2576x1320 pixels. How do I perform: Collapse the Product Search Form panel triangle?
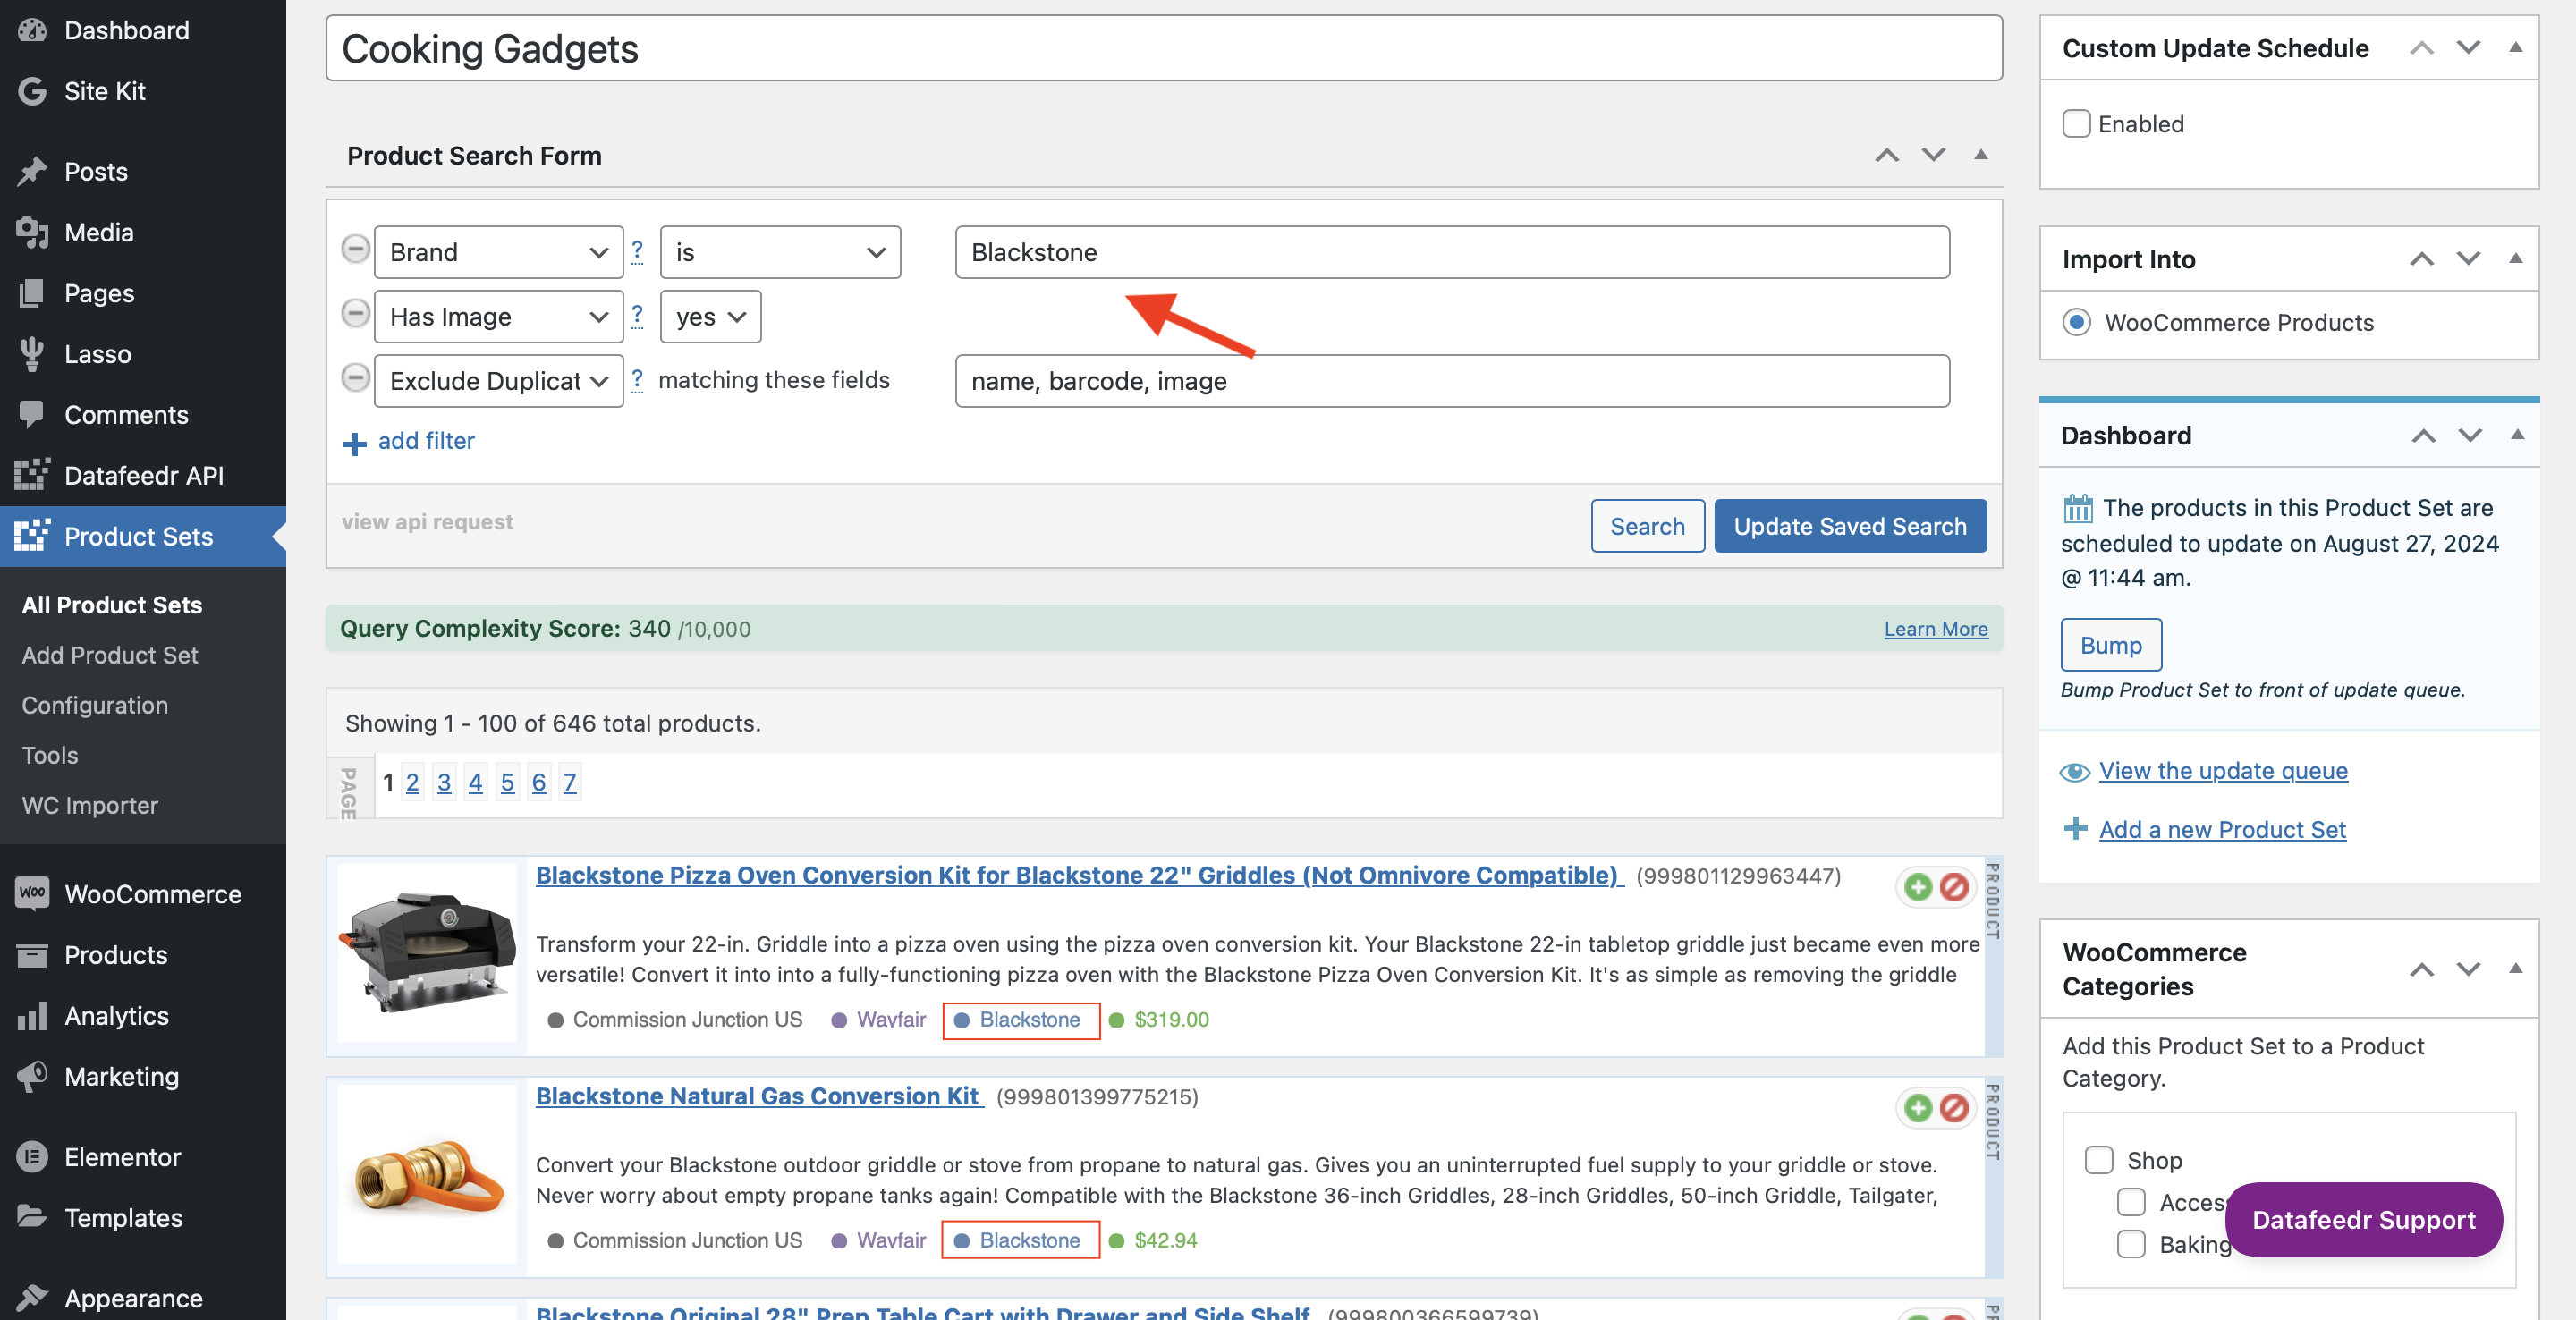click(x=1980, y=155)
